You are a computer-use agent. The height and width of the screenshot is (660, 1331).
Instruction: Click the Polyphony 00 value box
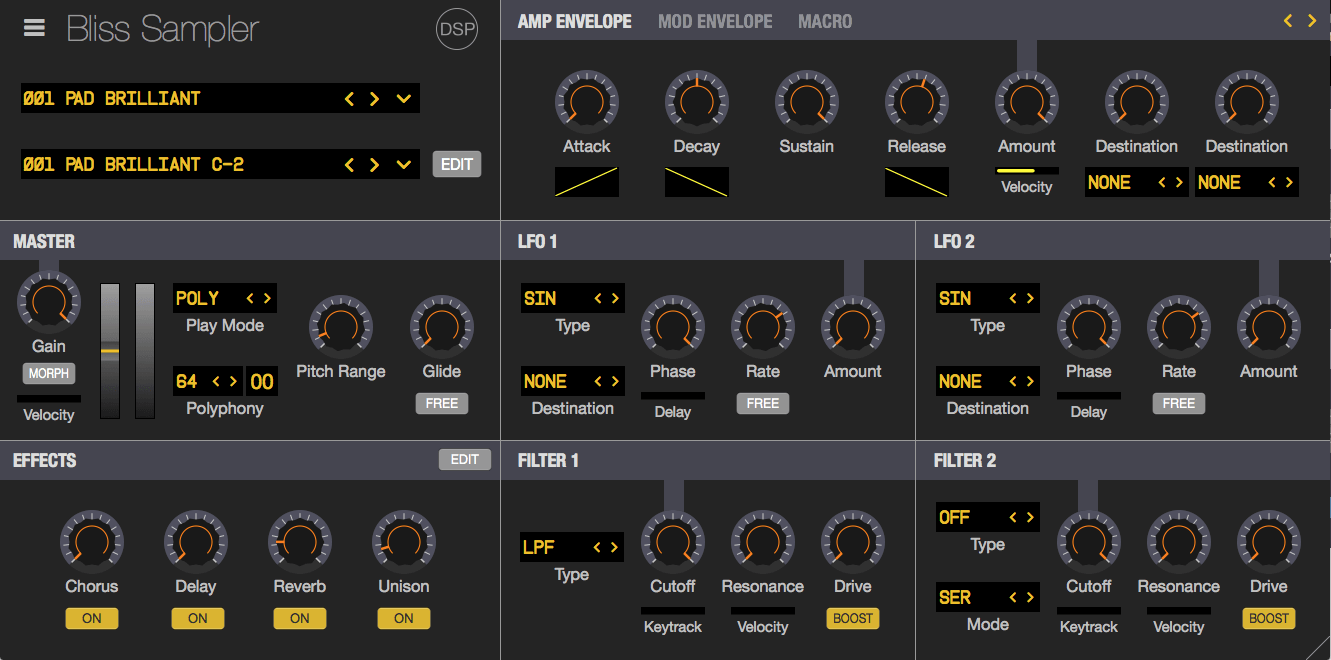click(x=262, y=381)
